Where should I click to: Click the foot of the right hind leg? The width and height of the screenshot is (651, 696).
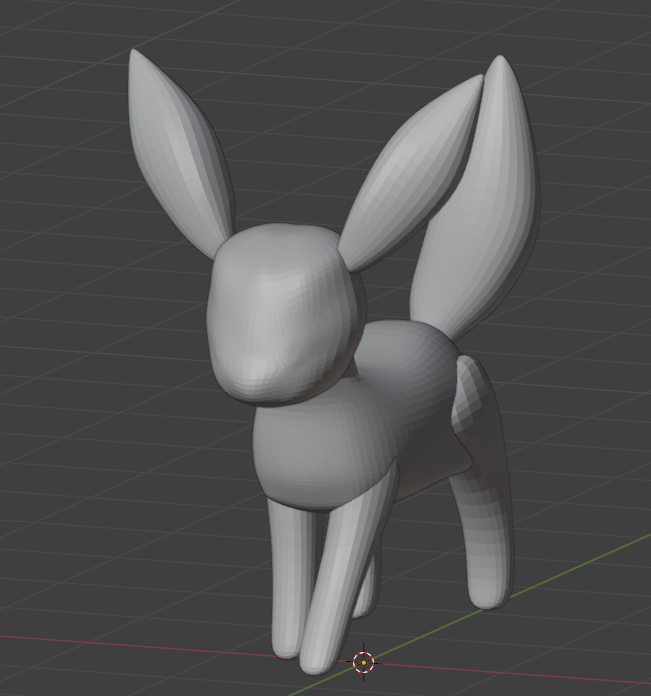[488, 595]
